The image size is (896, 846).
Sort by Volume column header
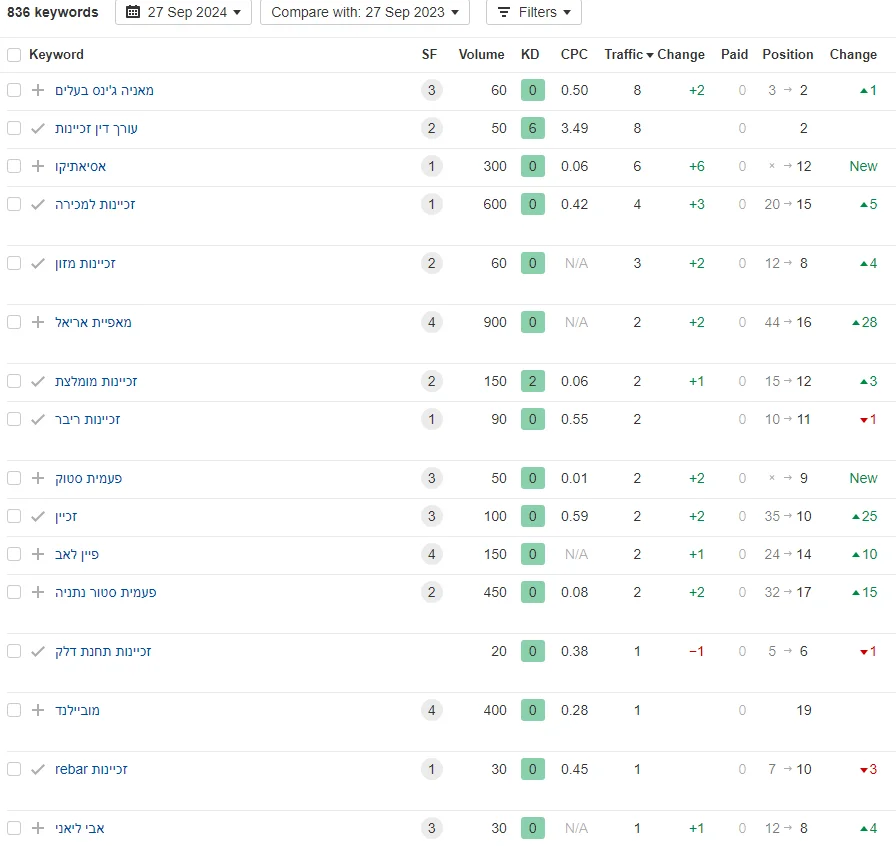tap(481, 54)
